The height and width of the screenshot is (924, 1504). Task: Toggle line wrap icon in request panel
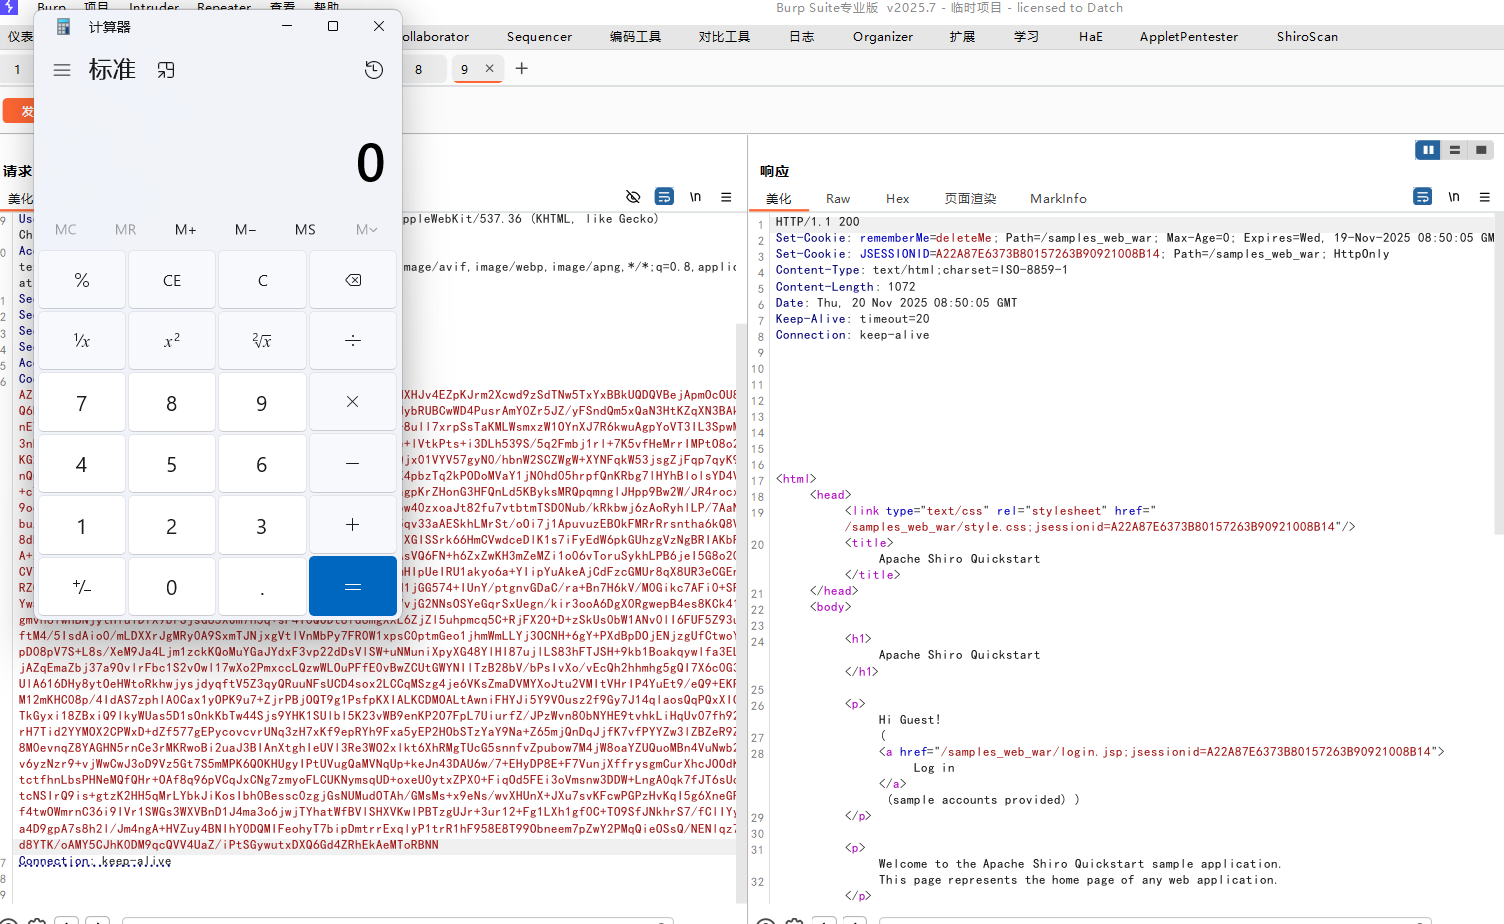click(664, 197)
